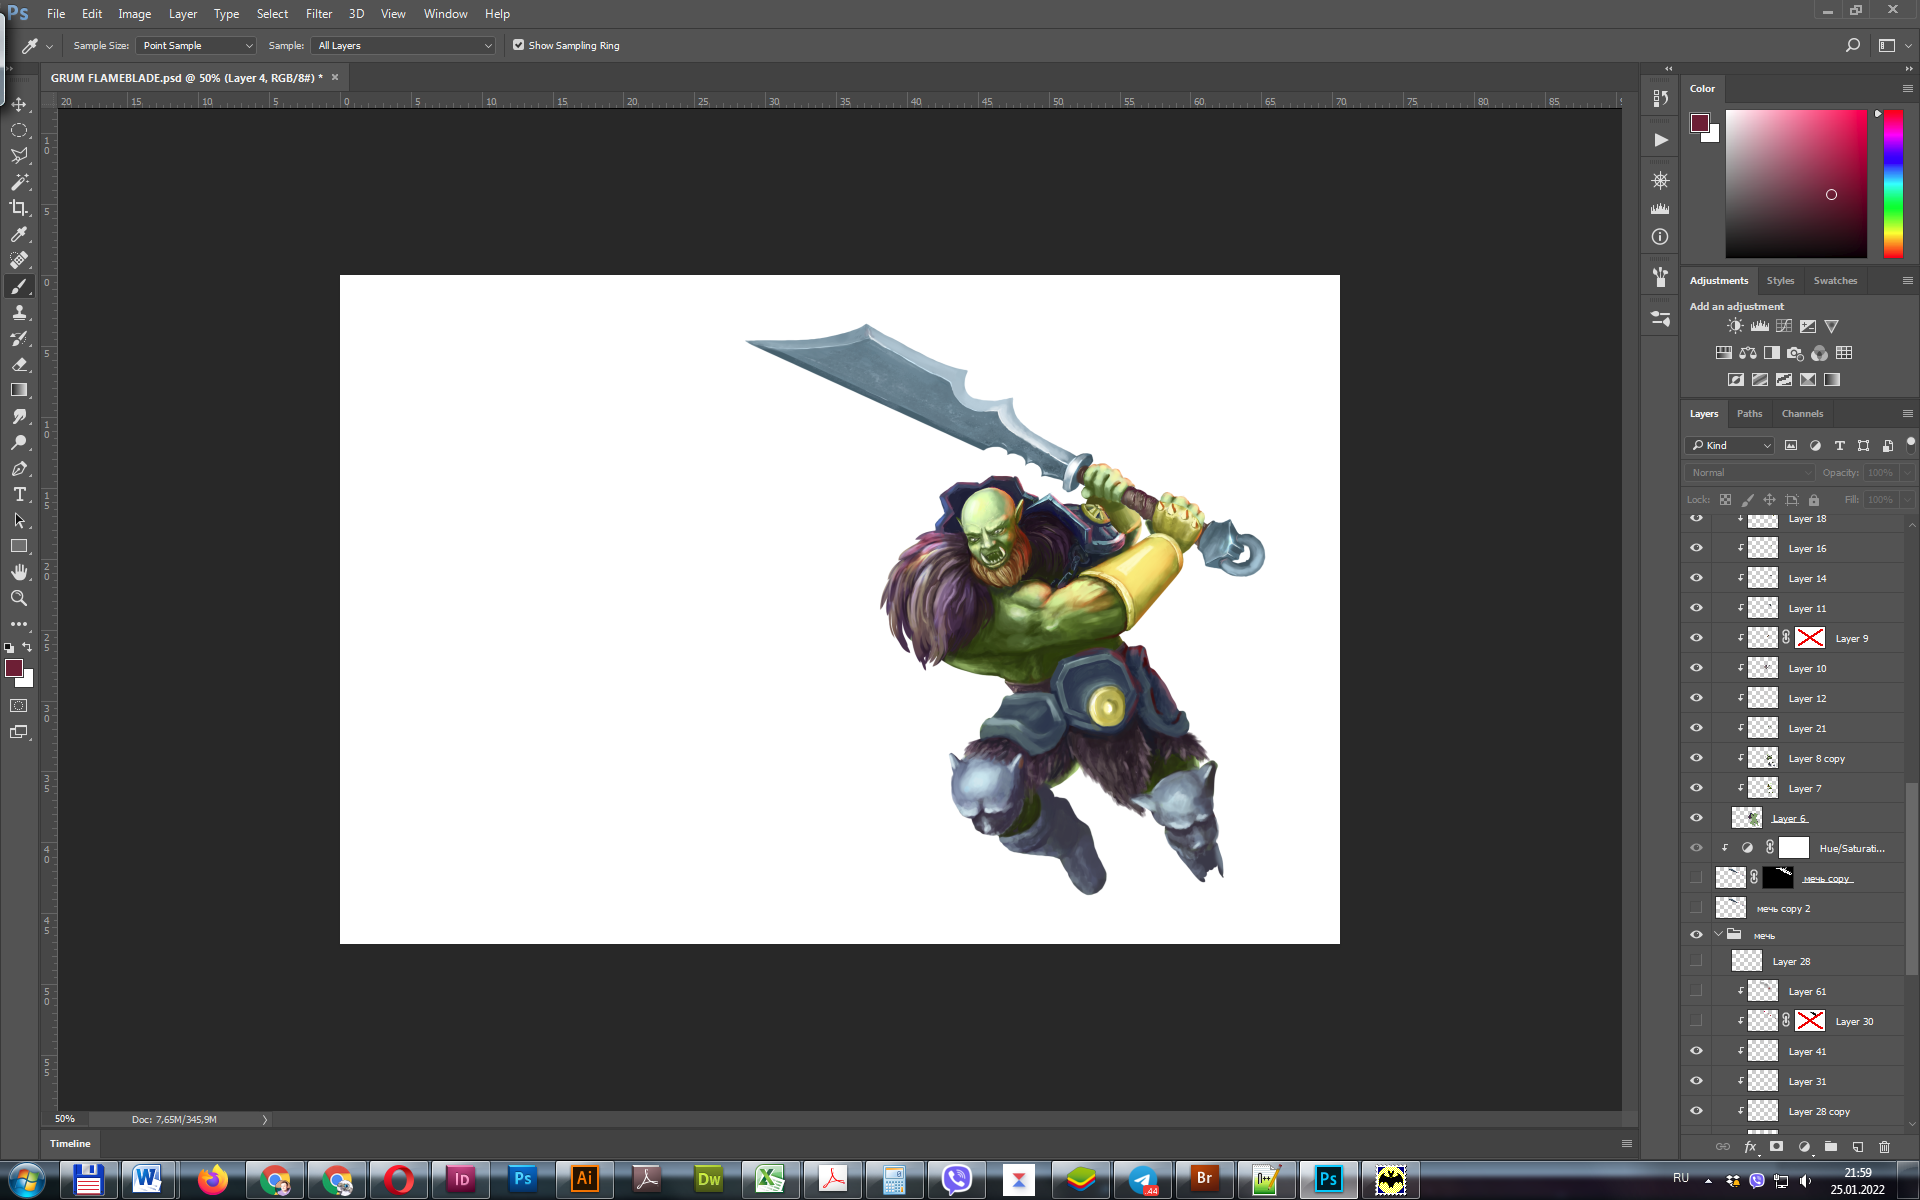1920x1200 pixels.
Task: Select the Dodge tool
Action: click(x=19, y=442)
